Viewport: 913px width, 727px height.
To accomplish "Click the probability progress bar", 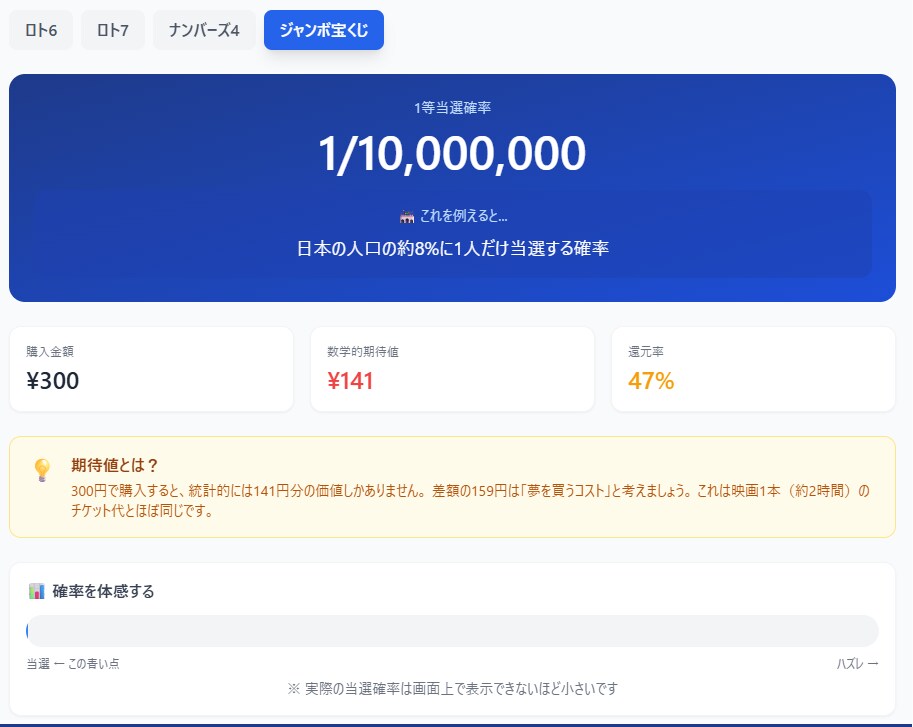I will click(x=452, y=631).
